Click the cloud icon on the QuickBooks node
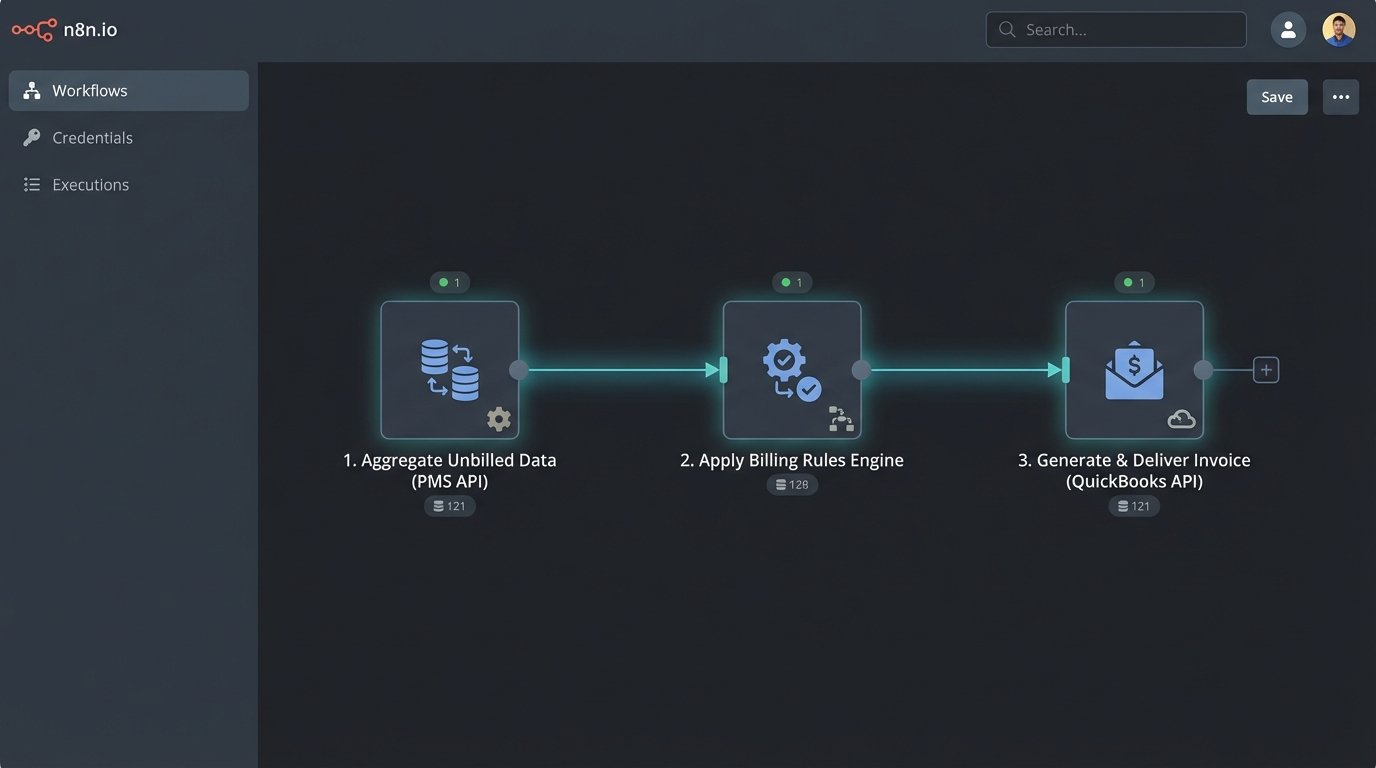The width and height of the screenshot is (1376, 768). point(1182,419)
